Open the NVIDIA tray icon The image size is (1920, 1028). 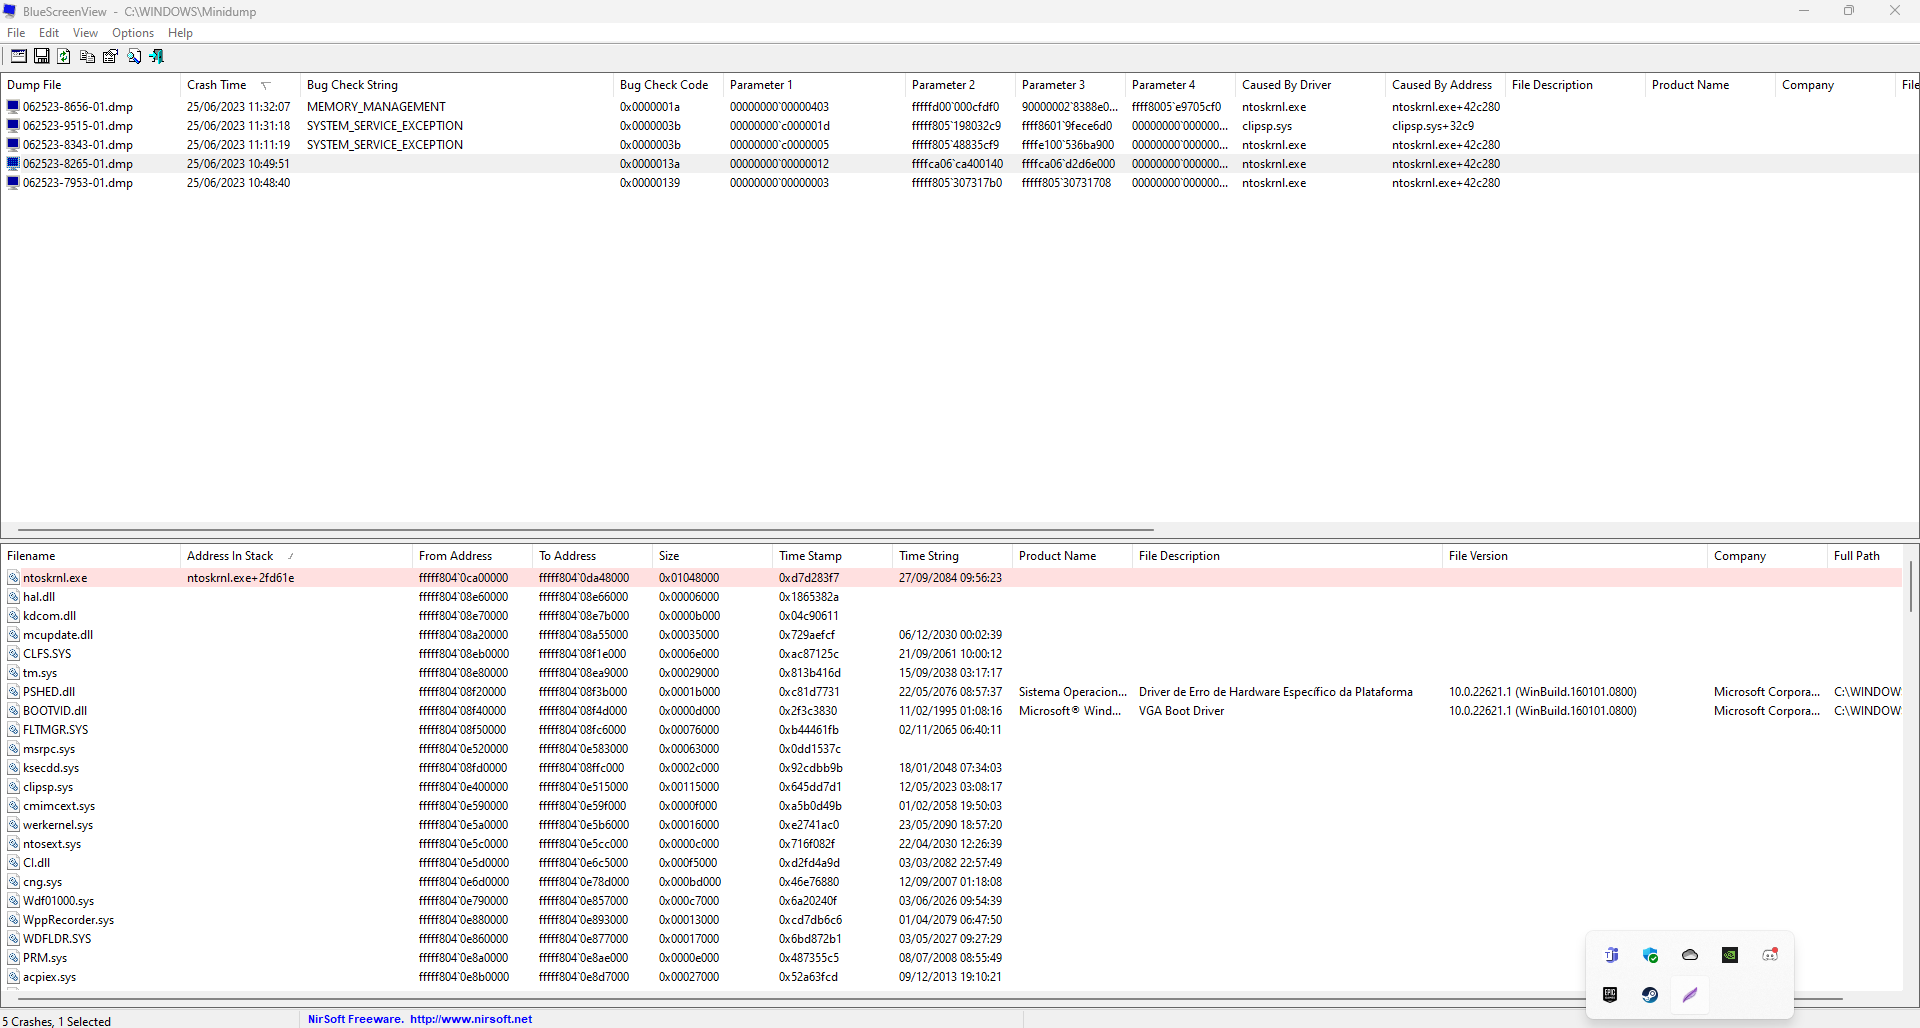click(x=1730, y=955)
